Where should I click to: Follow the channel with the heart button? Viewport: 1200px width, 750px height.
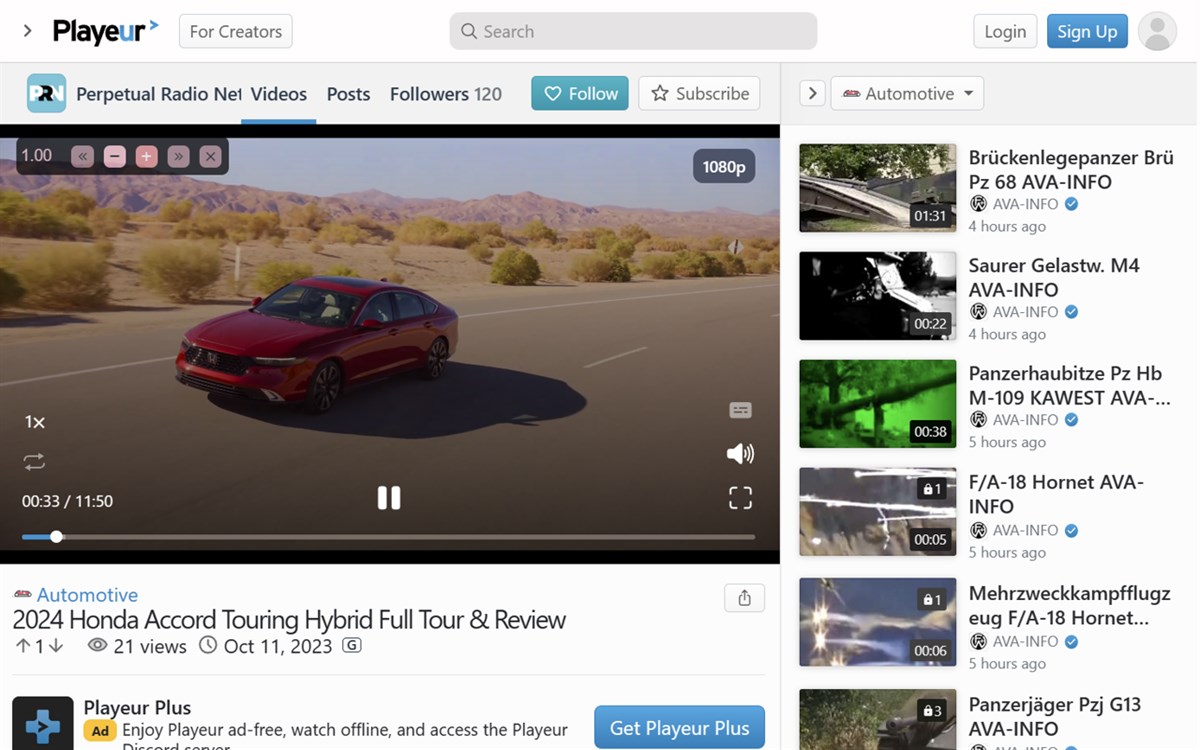tap(580, 93)
